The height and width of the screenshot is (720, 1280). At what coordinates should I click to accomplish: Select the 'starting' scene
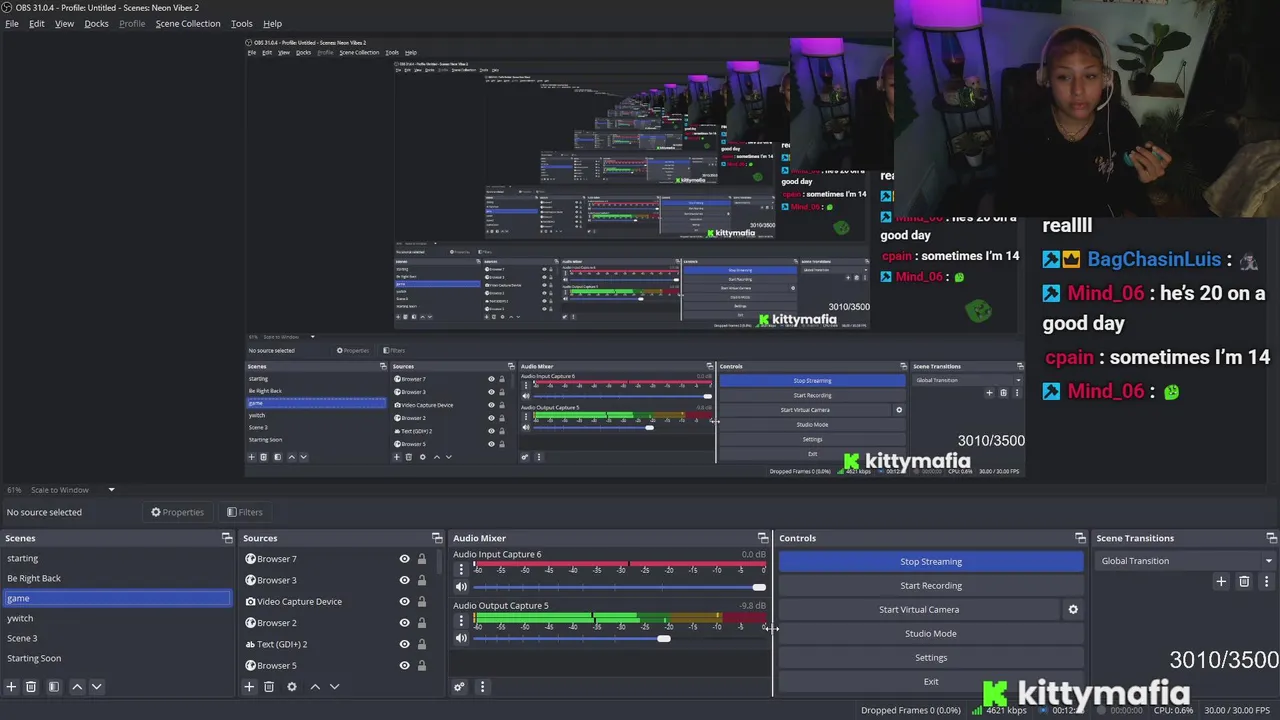click(x=117, y=559)
